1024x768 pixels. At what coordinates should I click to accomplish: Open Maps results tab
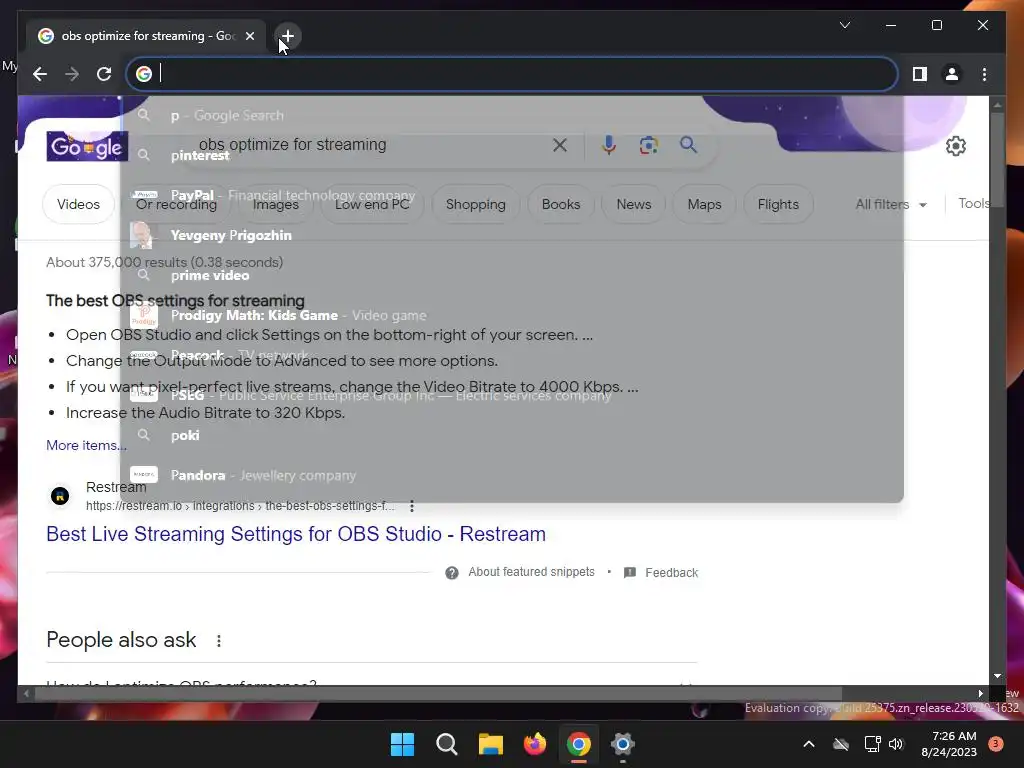tap(704, 204)
